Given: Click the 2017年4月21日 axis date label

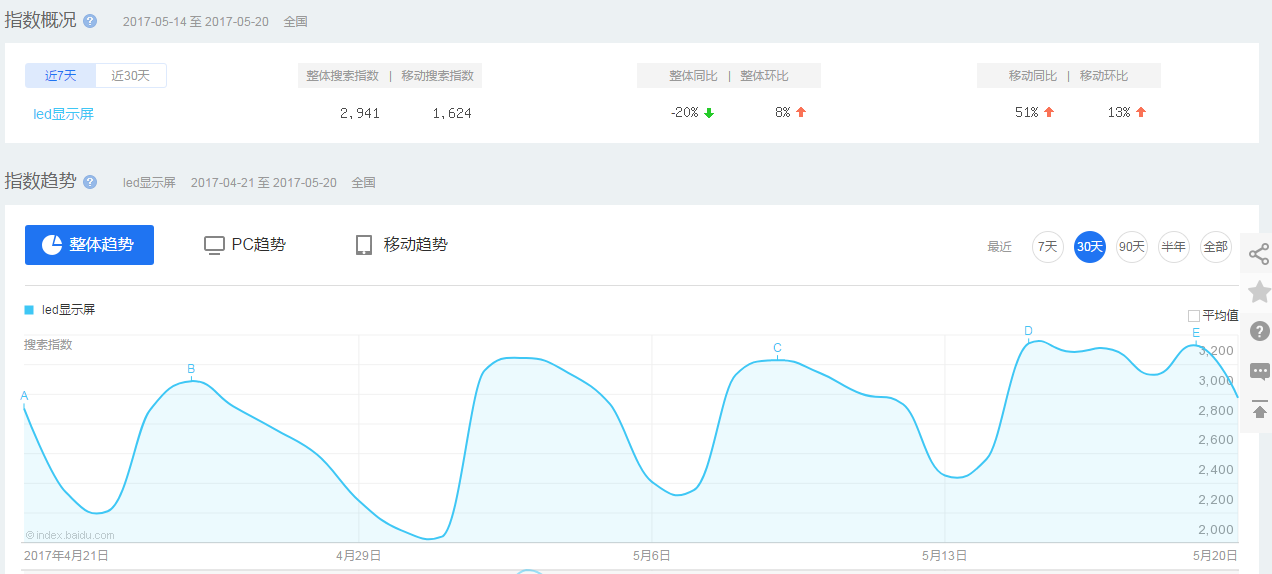Looking at the screenshot, I should [x=66, y=555].
